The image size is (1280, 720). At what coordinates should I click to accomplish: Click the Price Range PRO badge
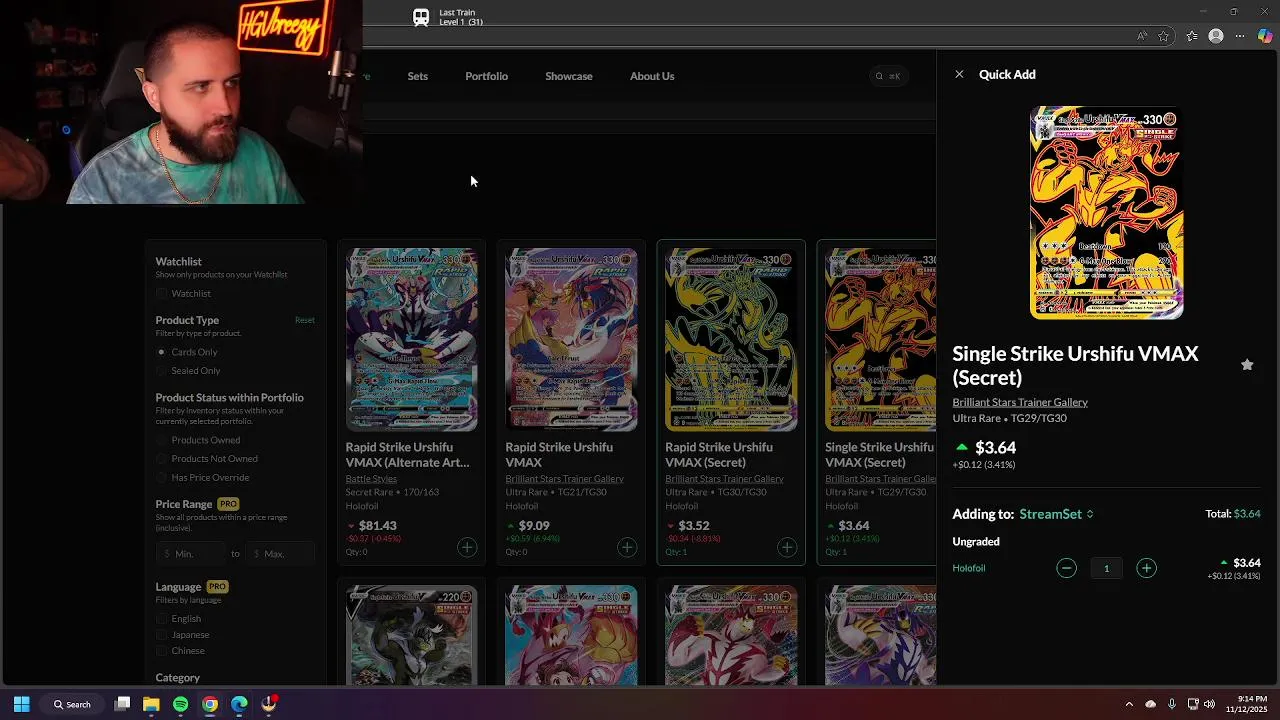(228, 504)
